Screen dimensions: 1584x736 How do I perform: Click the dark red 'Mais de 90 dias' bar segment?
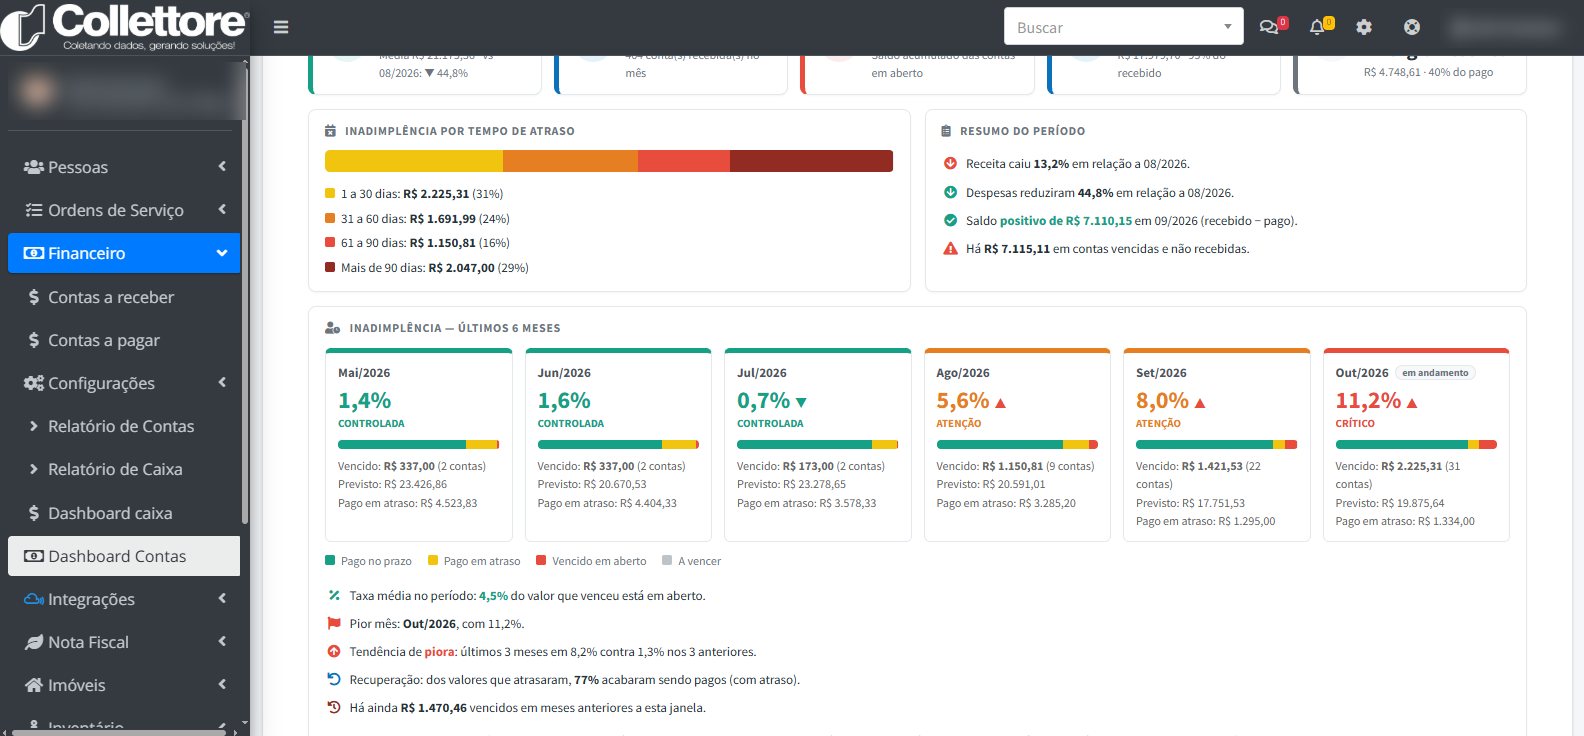[x=811, y=161]
